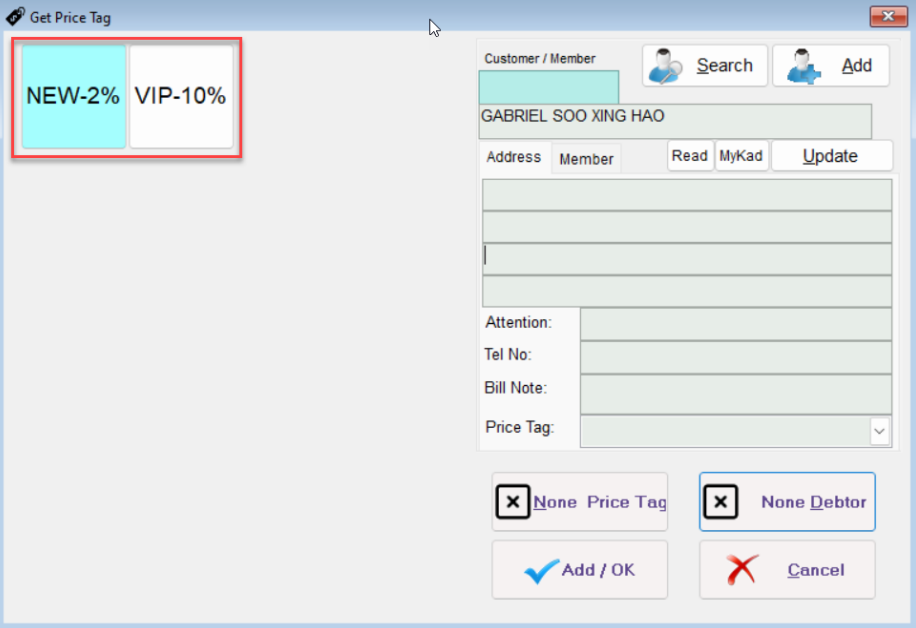Click the Search customer button
This screenshot has height=628, width=916.
[704, 66]
